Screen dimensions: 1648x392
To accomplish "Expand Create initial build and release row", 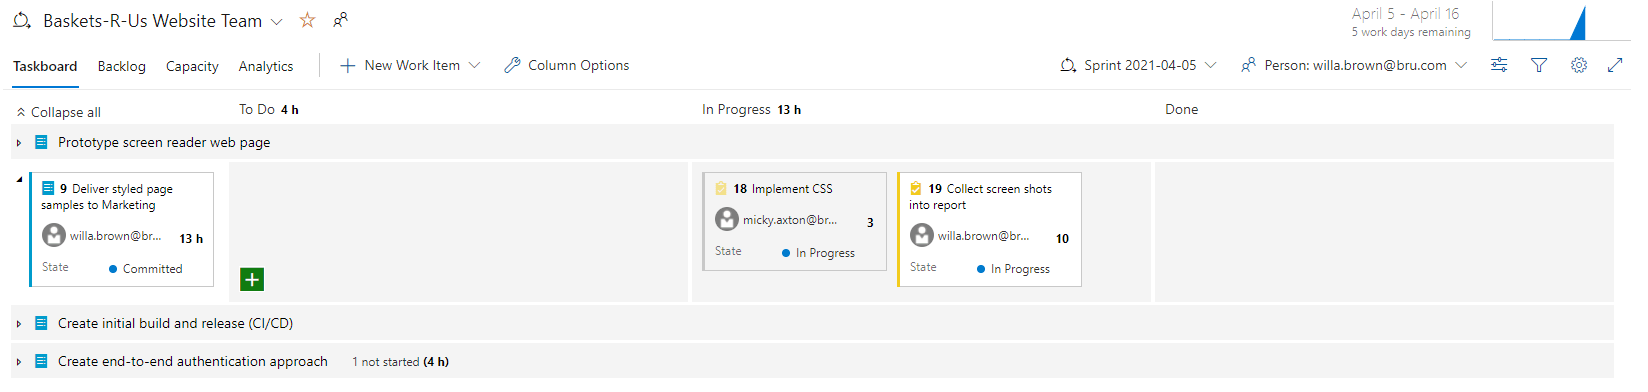I will (x=19, y=324).
